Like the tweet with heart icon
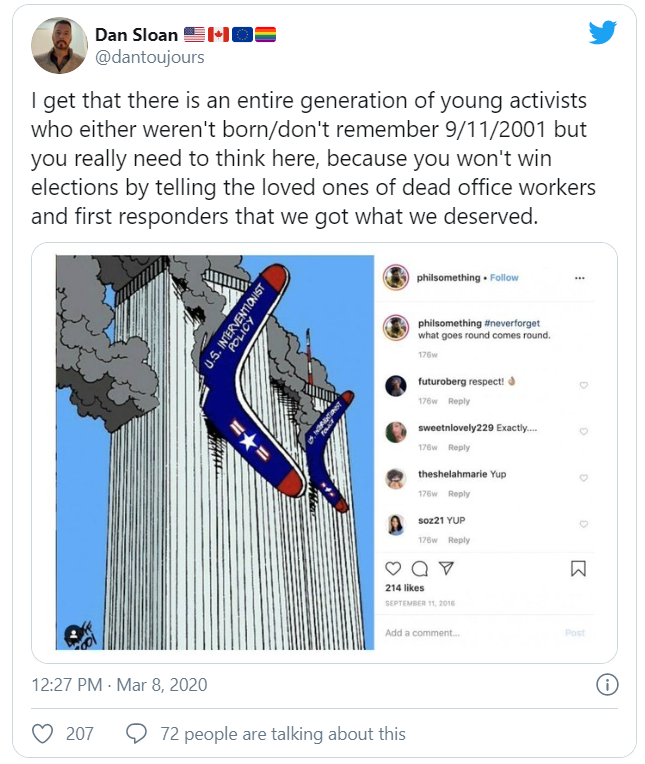 43,734
